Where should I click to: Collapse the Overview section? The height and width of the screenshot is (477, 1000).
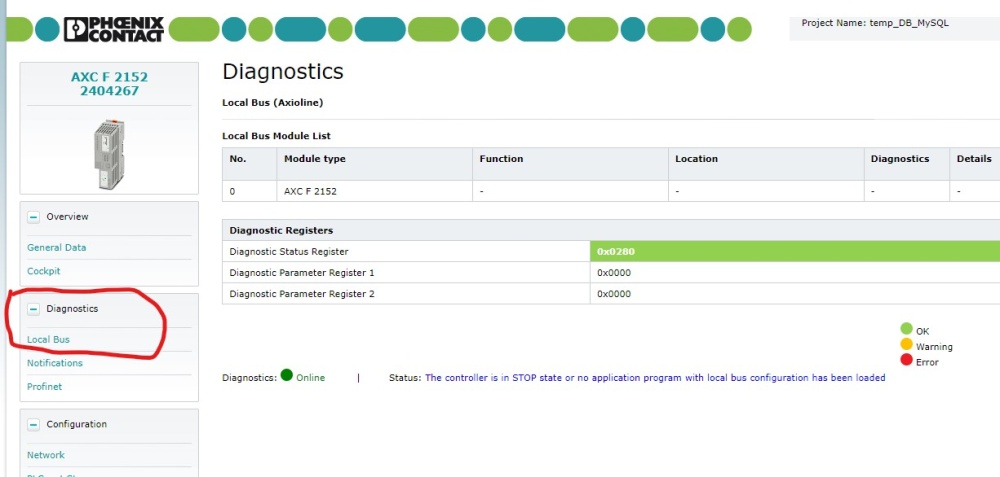coord(33,217)
